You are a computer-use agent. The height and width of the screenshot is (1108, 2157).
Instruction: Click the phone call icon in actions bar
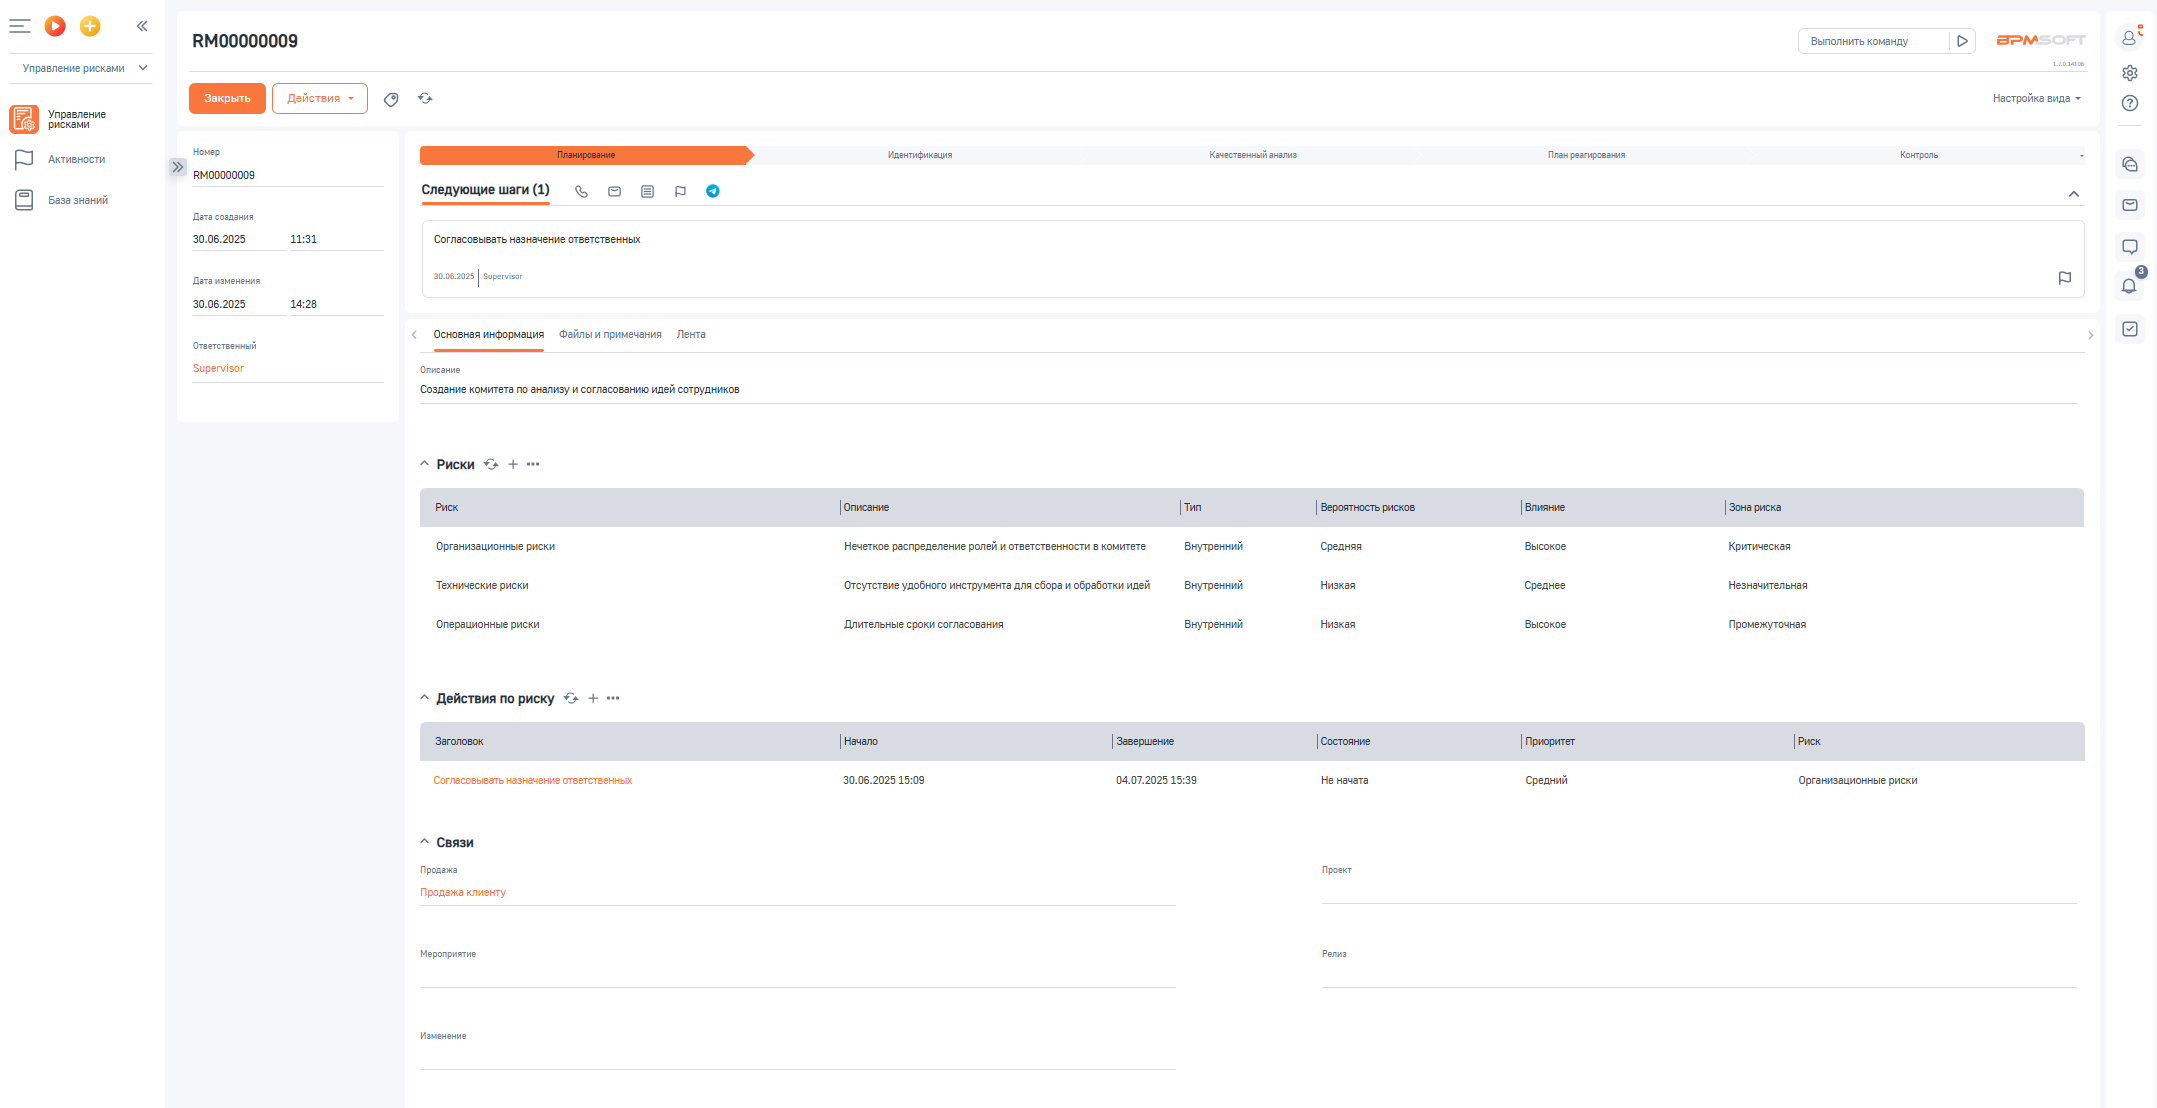pyautogui.click(x=581, y=191)
